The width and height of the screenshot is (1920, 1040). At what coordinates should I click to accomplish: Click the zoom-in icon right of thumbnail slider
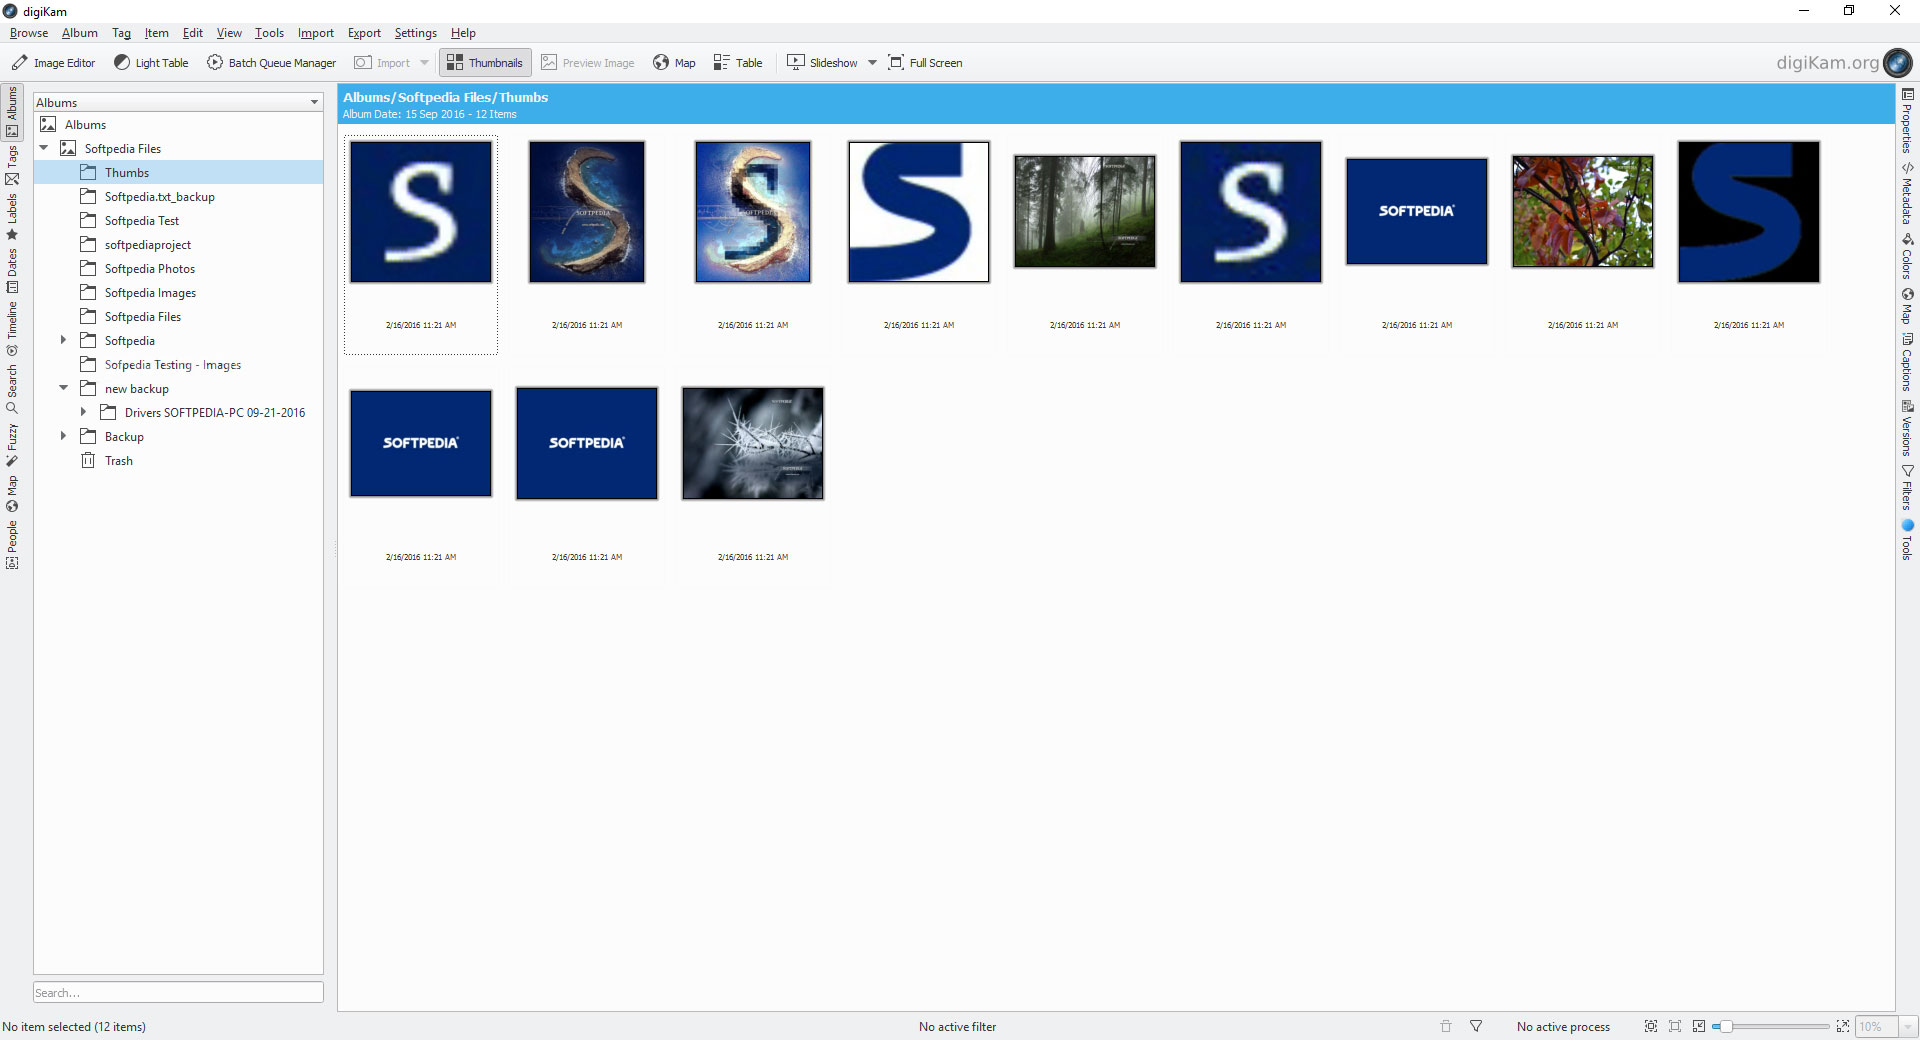(1842, 1026)
